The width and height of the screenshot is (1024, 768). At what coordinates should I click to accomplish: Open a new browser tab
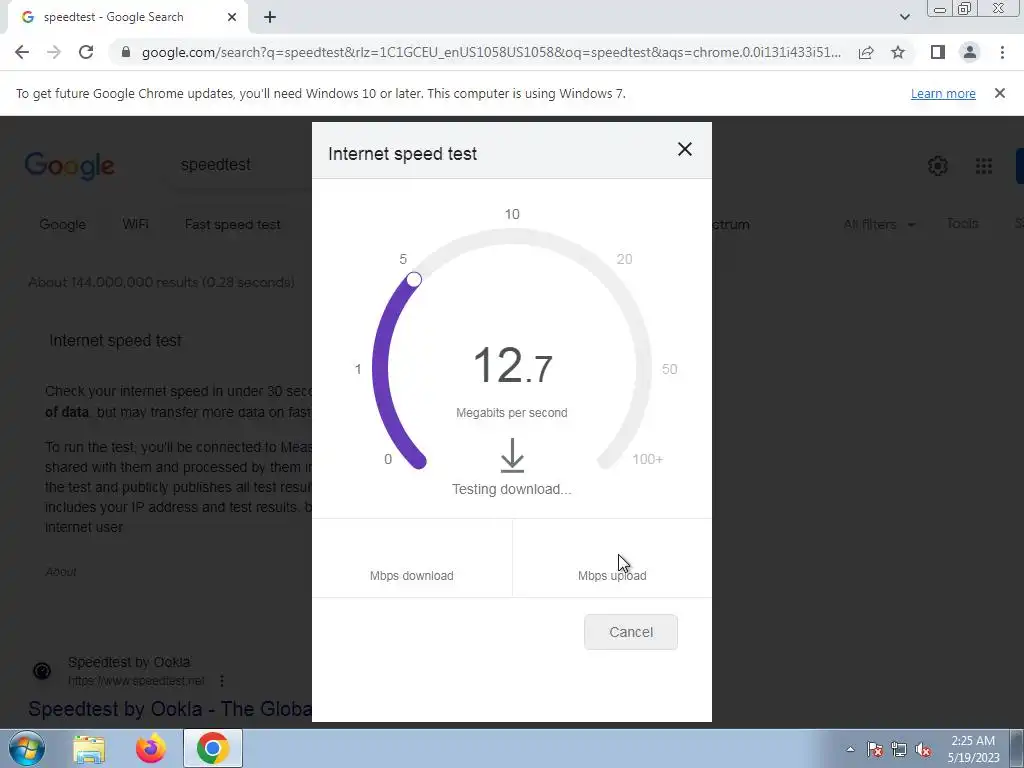click(270, 18)
